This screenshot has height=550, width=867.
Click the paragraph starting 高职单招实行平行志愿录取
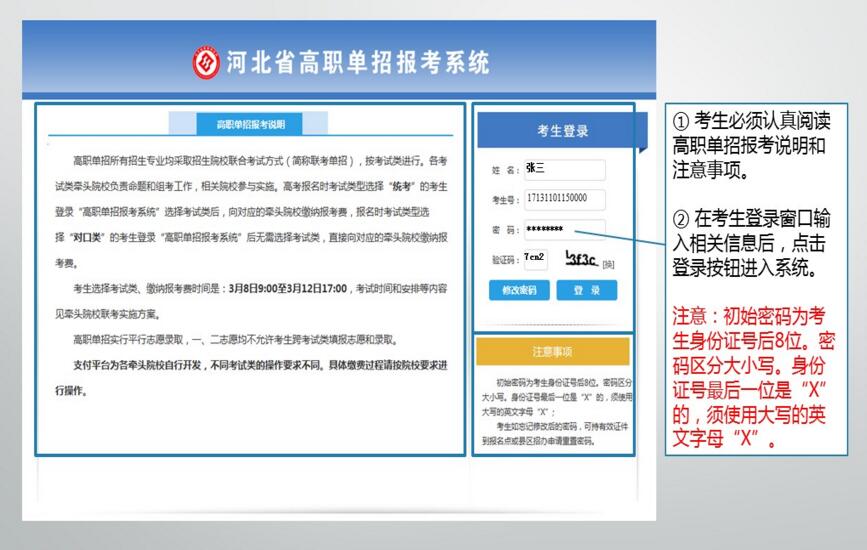236,339
